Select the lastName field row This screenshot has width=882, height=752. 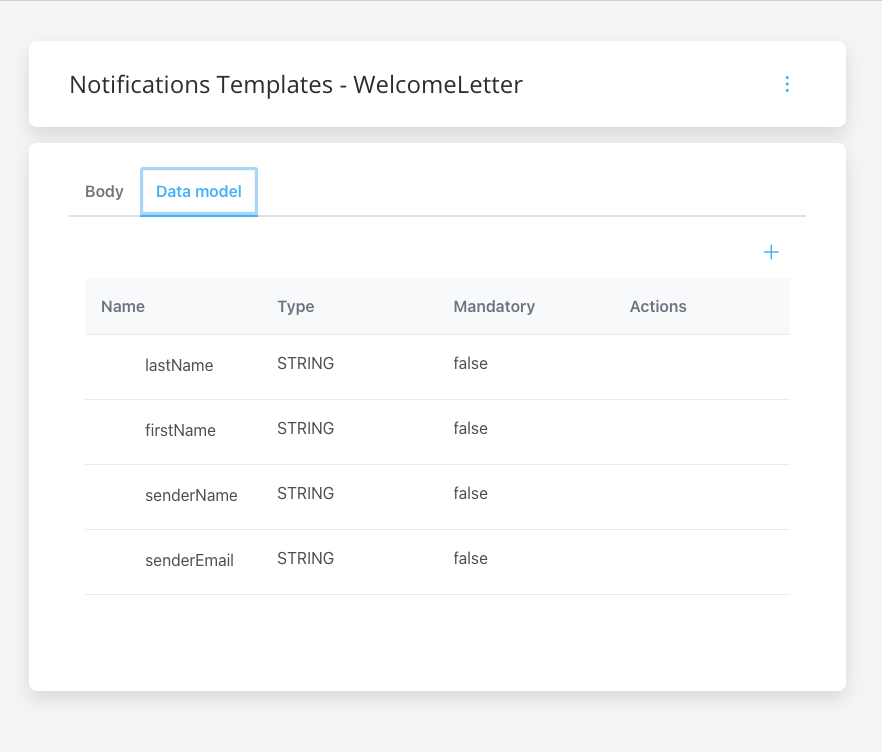click(437, 367)
